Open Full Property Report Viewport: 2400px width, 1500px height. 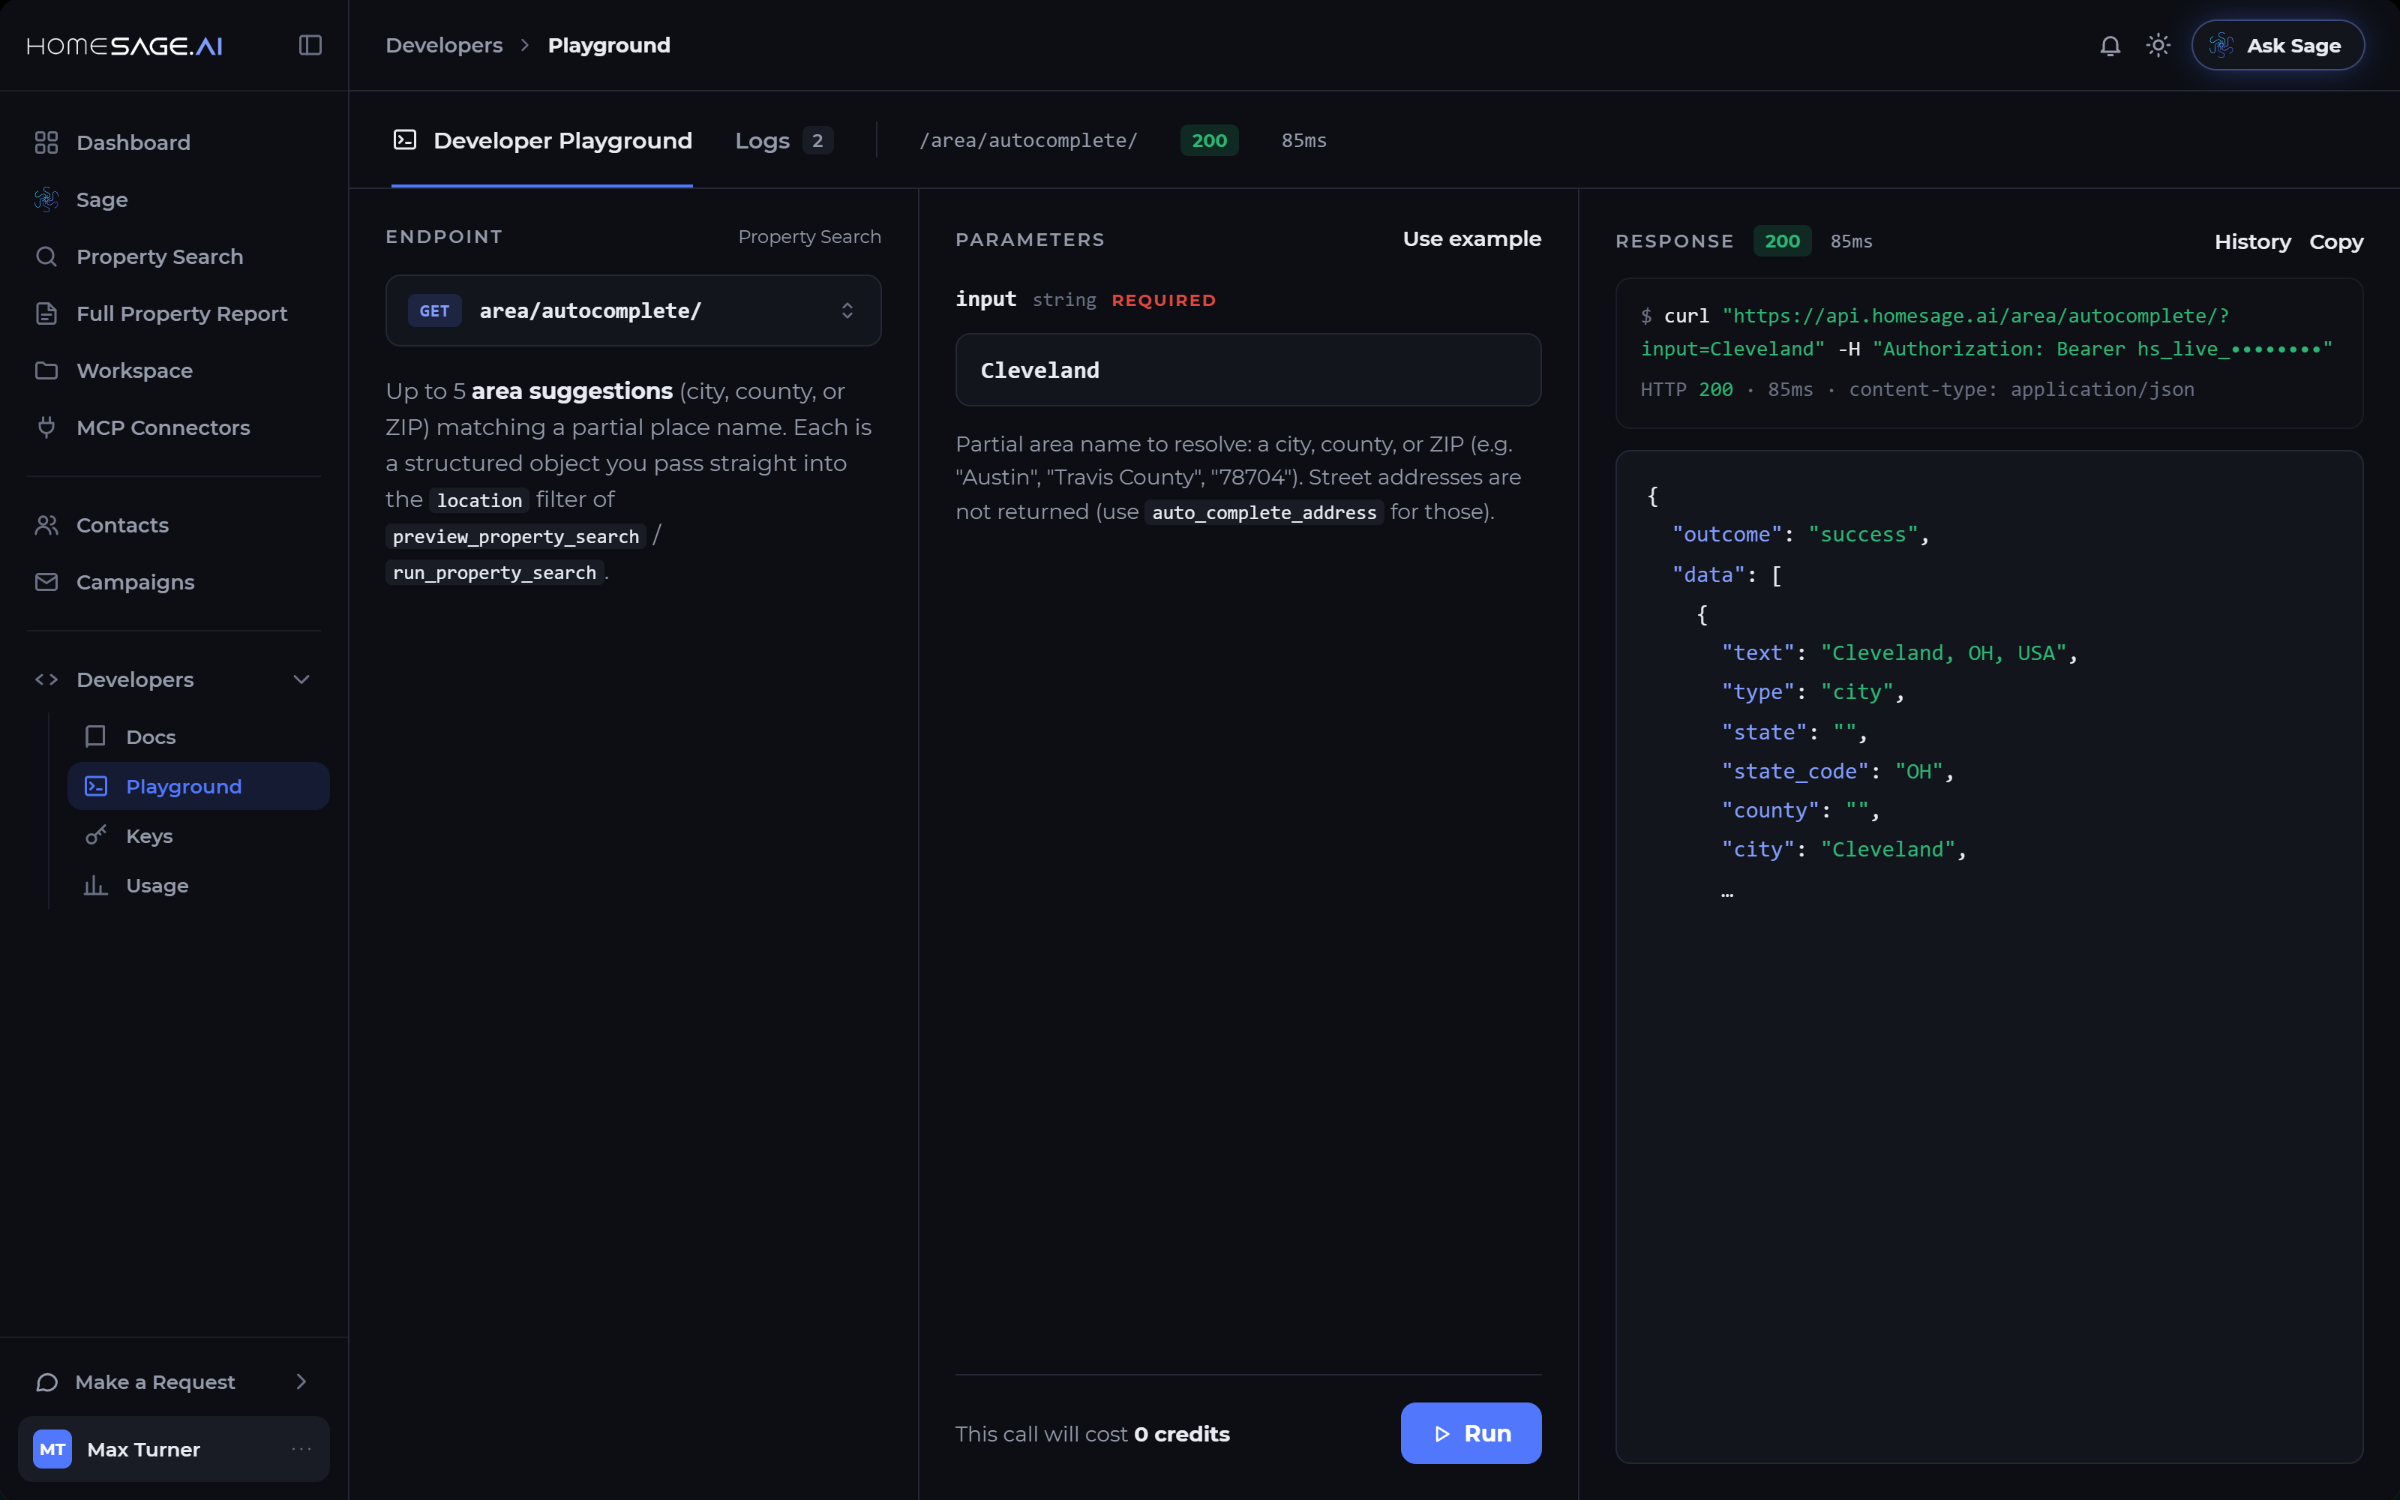174,313
